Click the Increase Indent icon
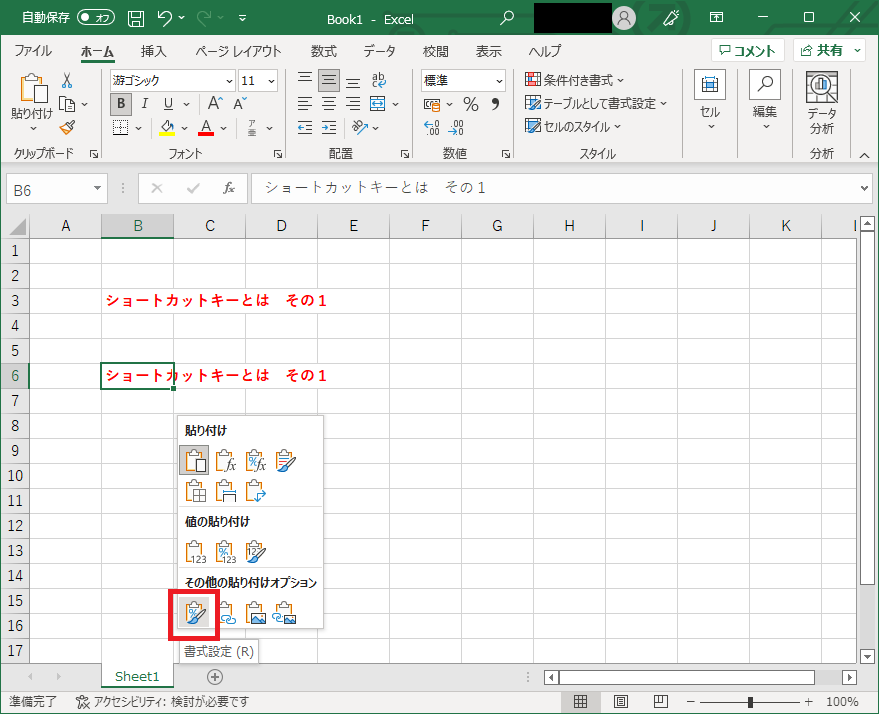879x714 pixels. 329,128
